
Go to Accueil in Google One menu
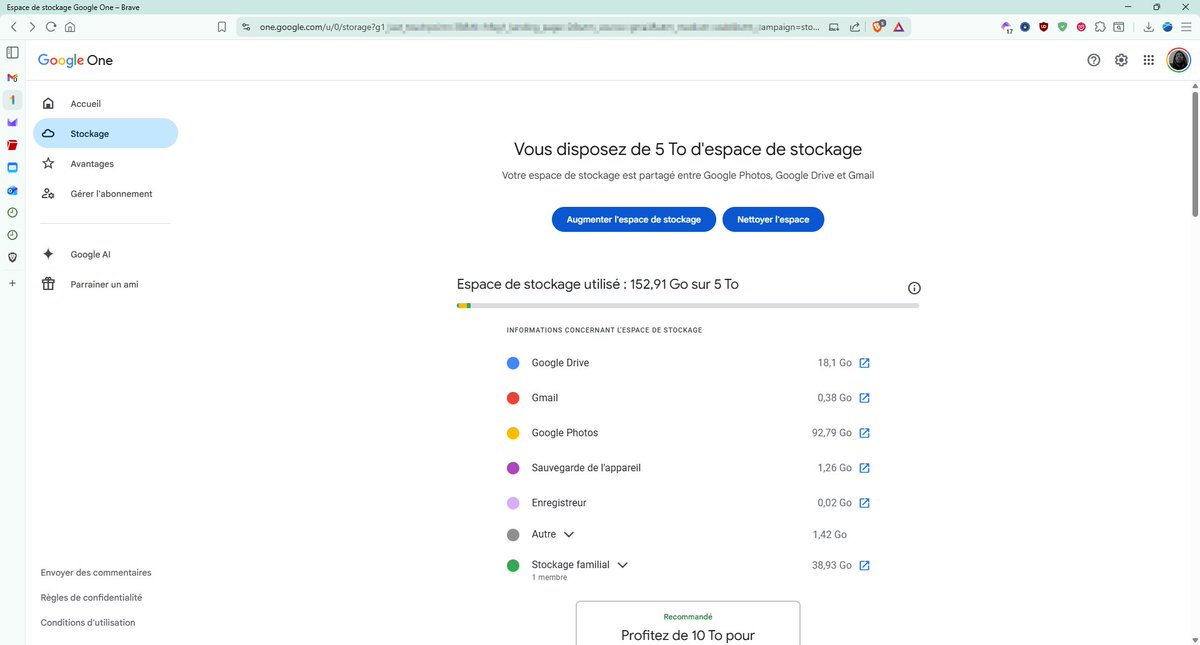(x=105, y=104)
